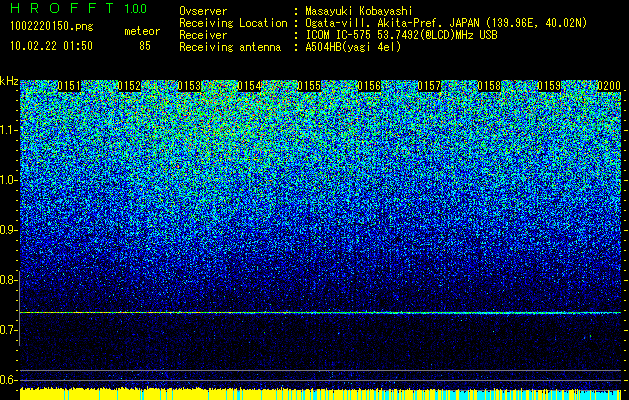Click the filename 1002220150.png
Image resolution: width=629 pixels, height=400 pixels.
[52, 27]
